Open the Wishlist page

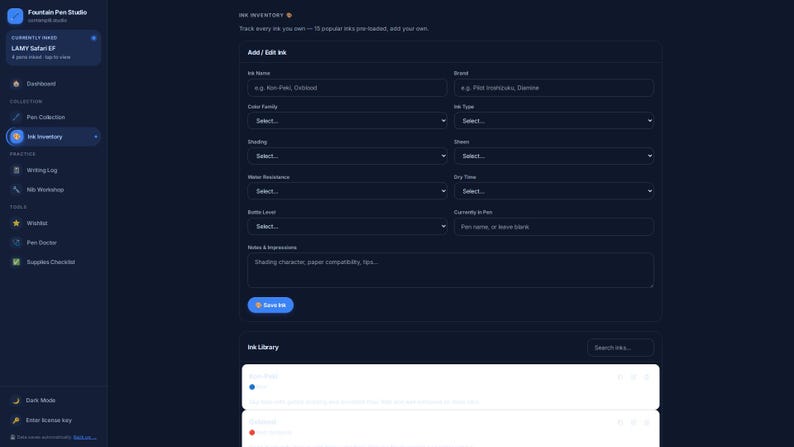coord(54,223)
